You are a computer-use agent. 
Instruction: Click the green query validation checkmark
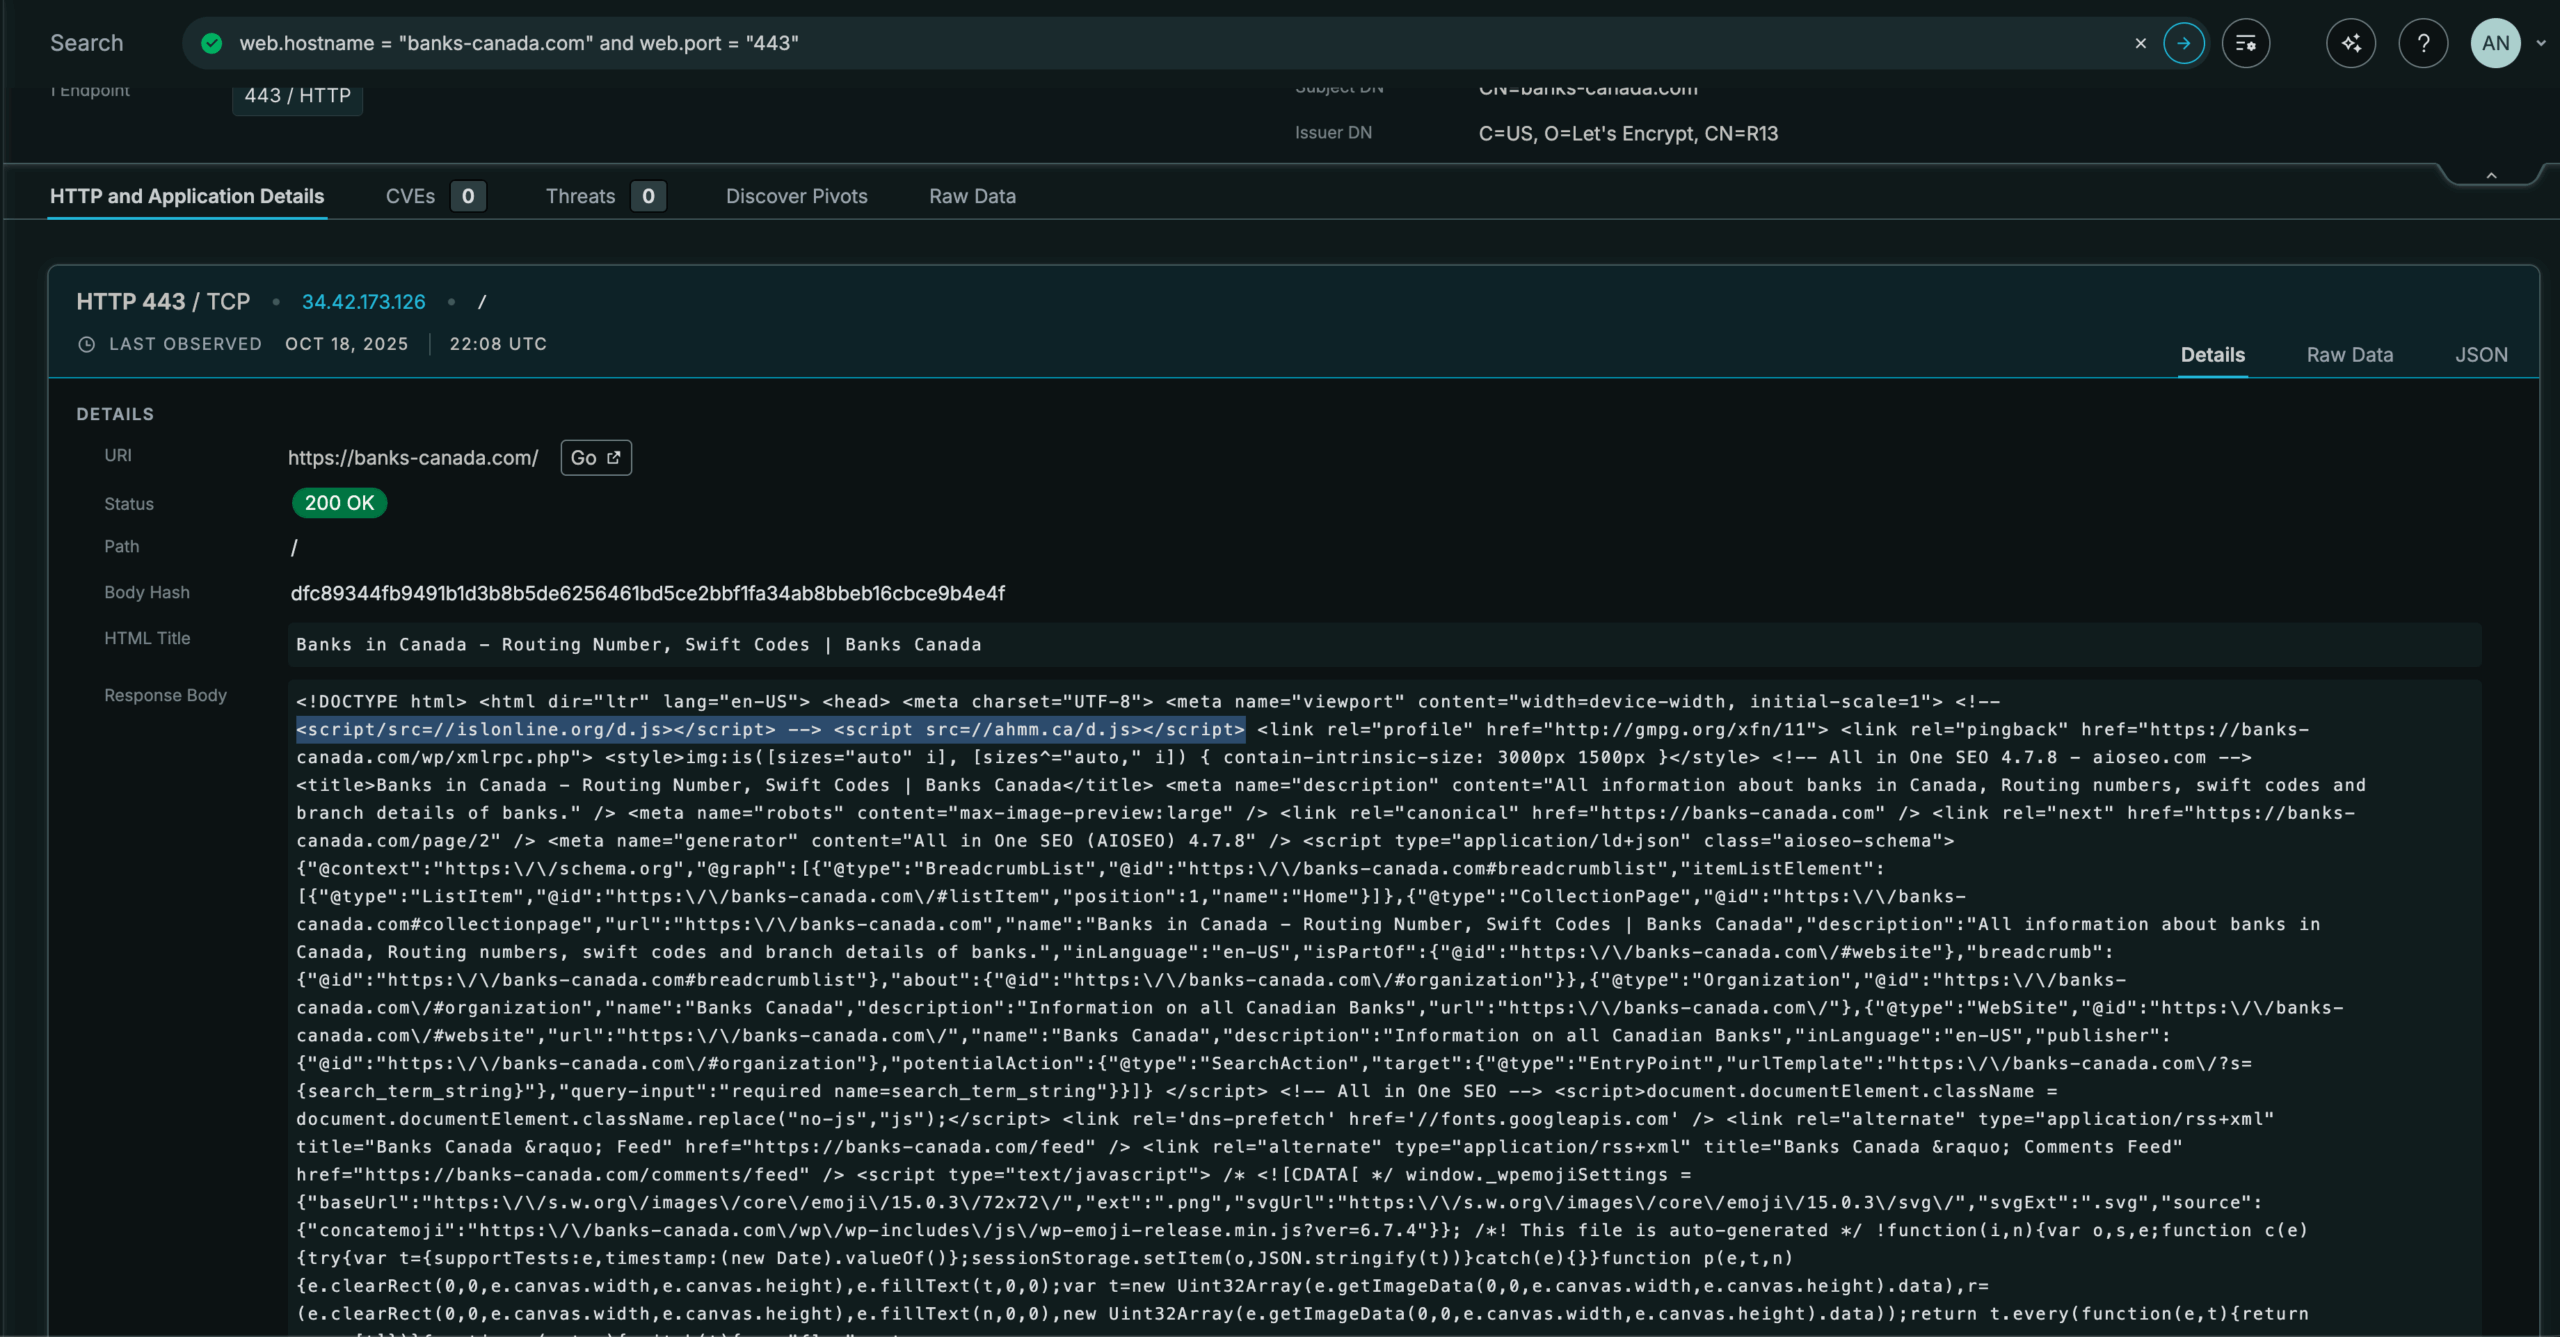tap(211, 43)
